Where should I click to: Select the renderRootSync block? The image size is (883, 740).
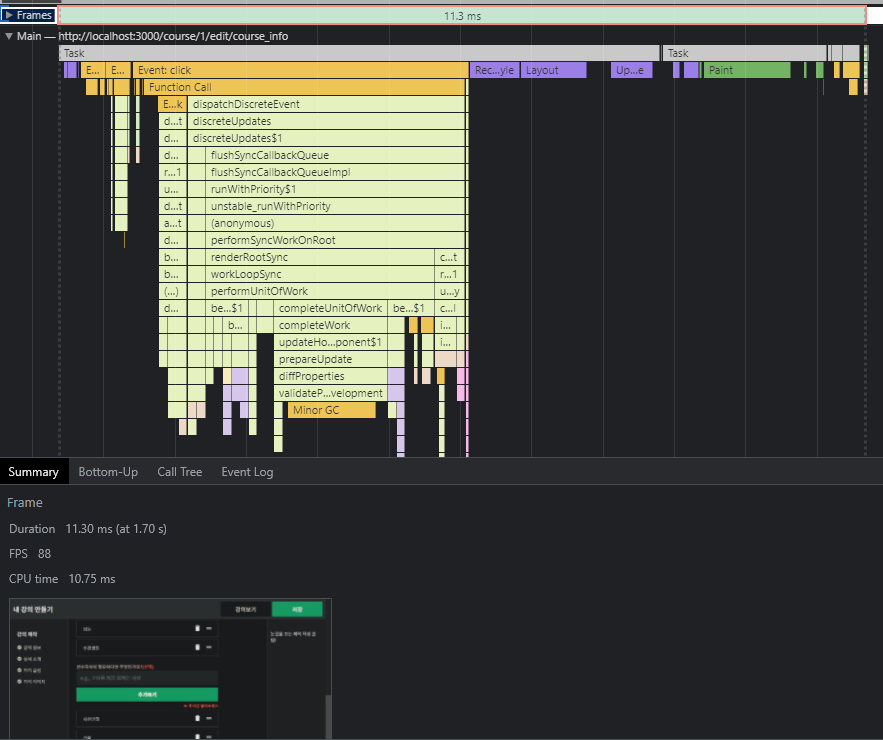320,257
